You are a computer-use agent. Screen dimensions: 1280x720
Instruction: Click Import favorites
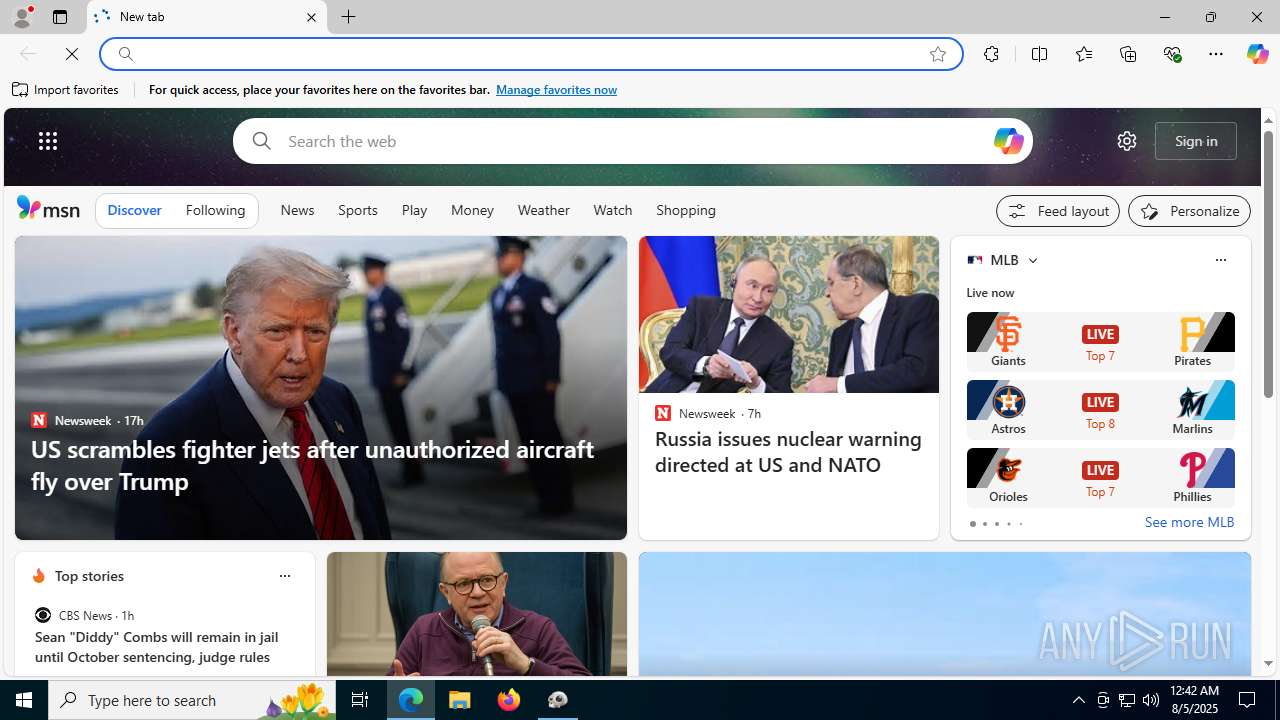tap(66, 90)
